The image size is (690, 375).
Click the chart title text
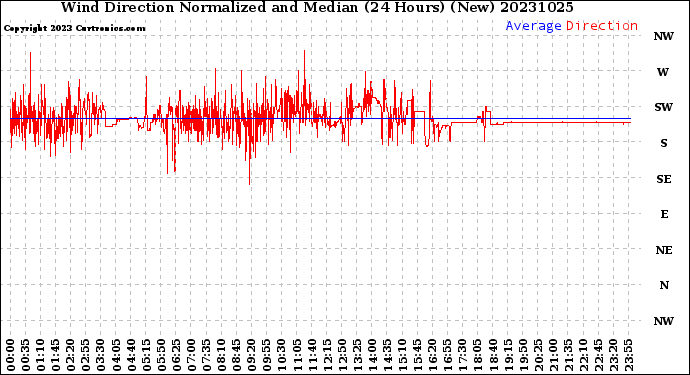[x=317, y=7]
